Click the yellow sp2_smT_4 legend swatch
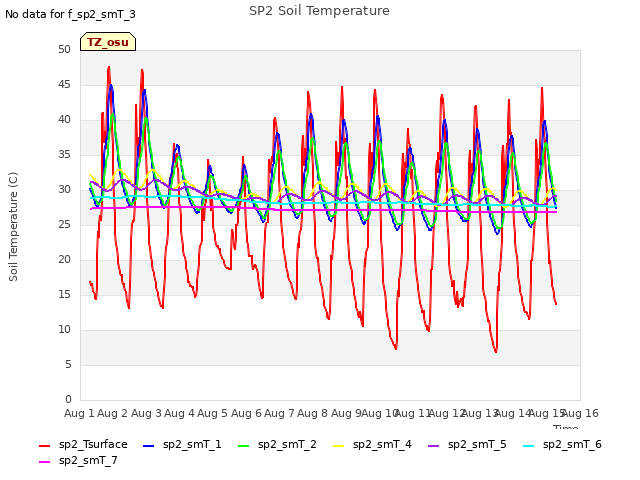Image resolution: width=640 pixels, height=480 pixels. [x=338, y=446]
